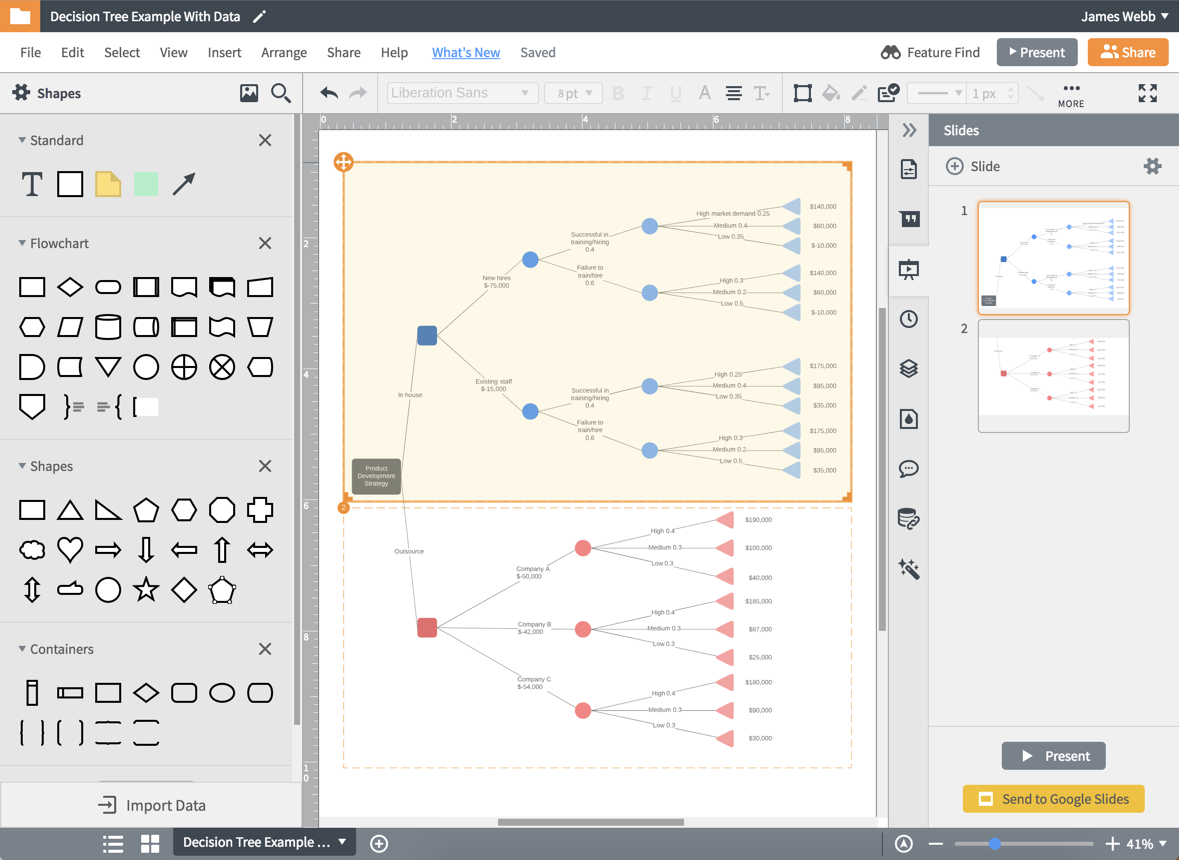Open the 8 pt font size dropdown
This screenshot has width=1179, height=860.
tap(573, 93)
